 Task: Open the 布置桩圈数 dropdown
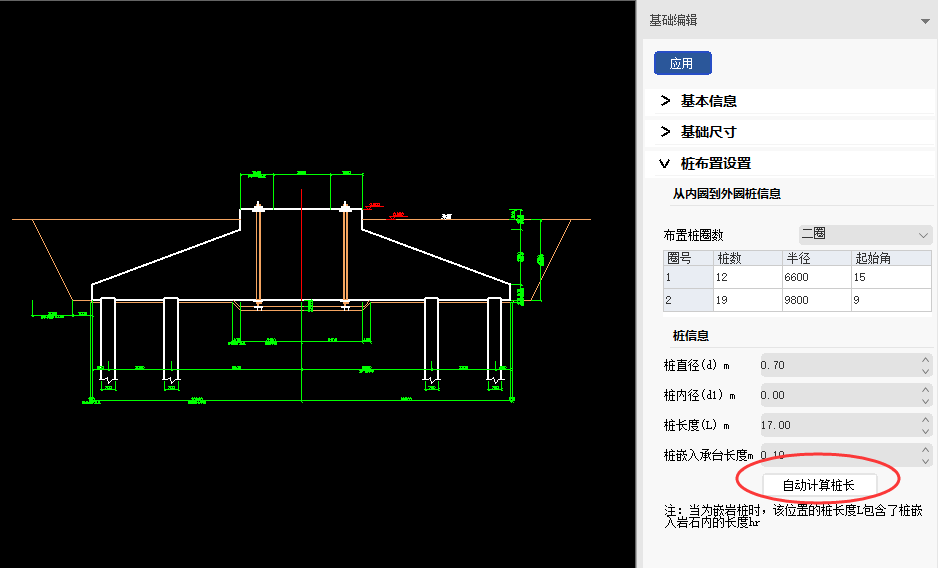pyautogui.click(x=864, y=235)
